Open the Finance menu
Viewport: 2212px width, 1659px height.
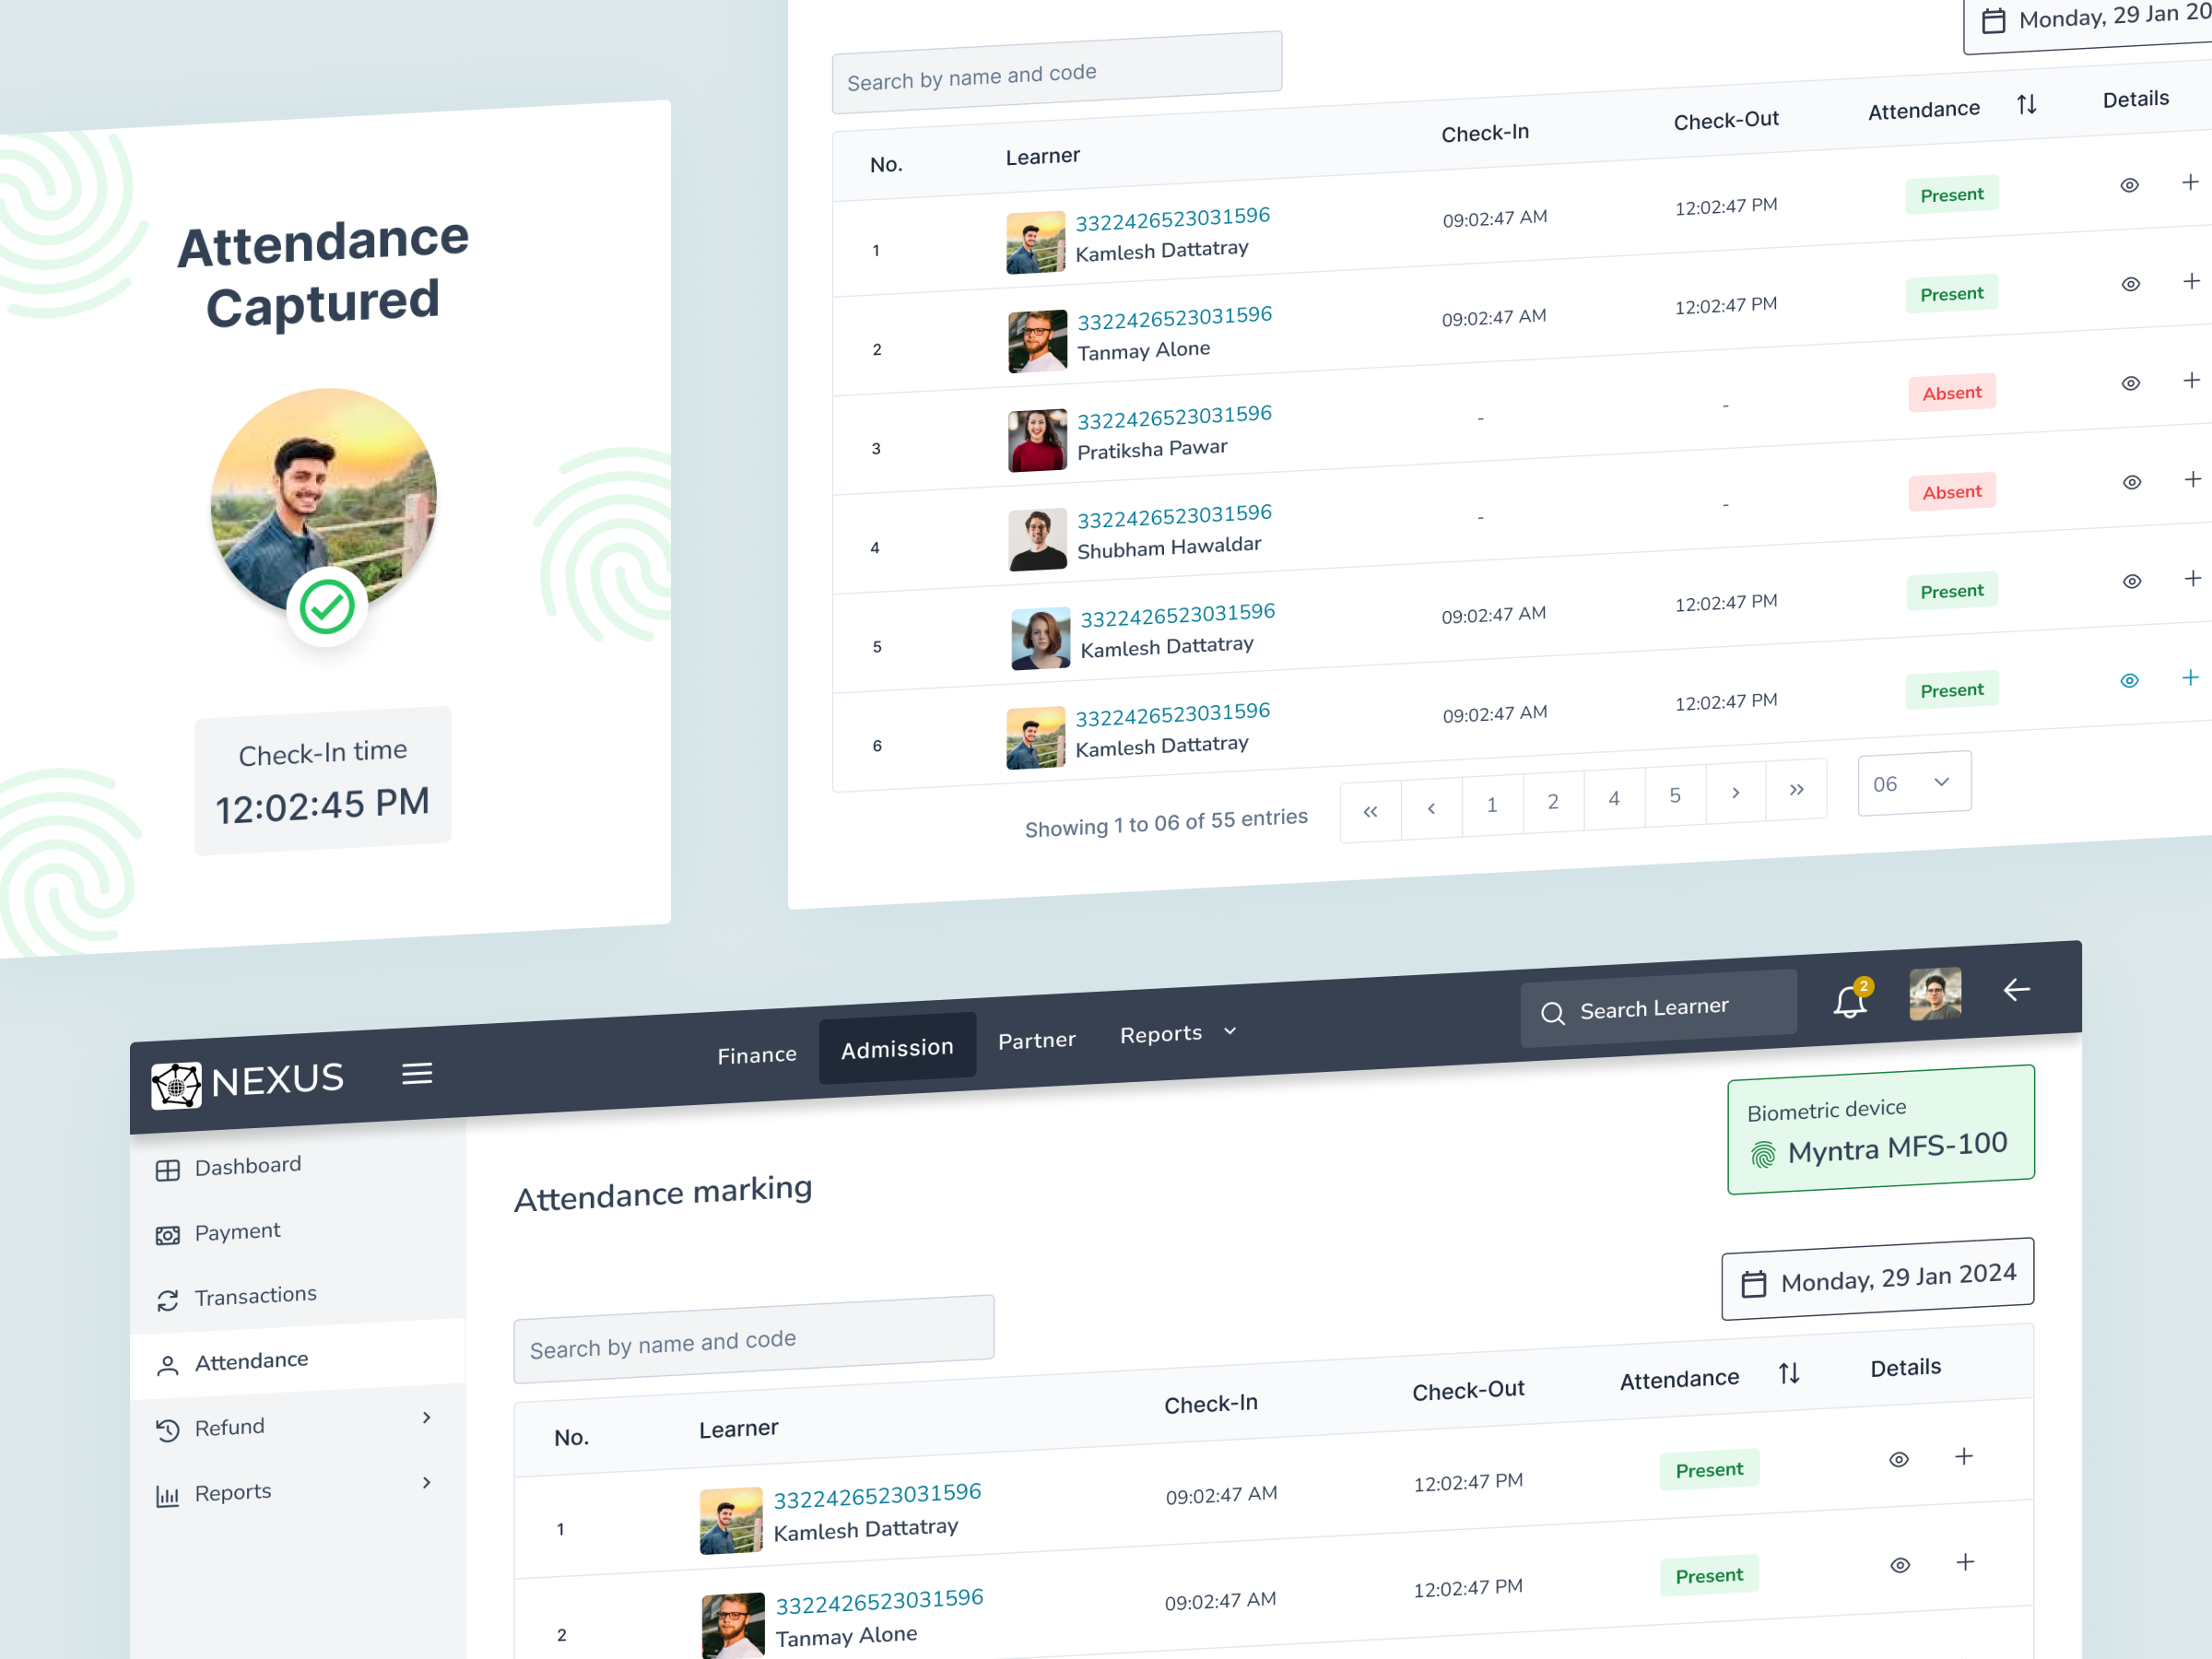[x=756, y=1054]
